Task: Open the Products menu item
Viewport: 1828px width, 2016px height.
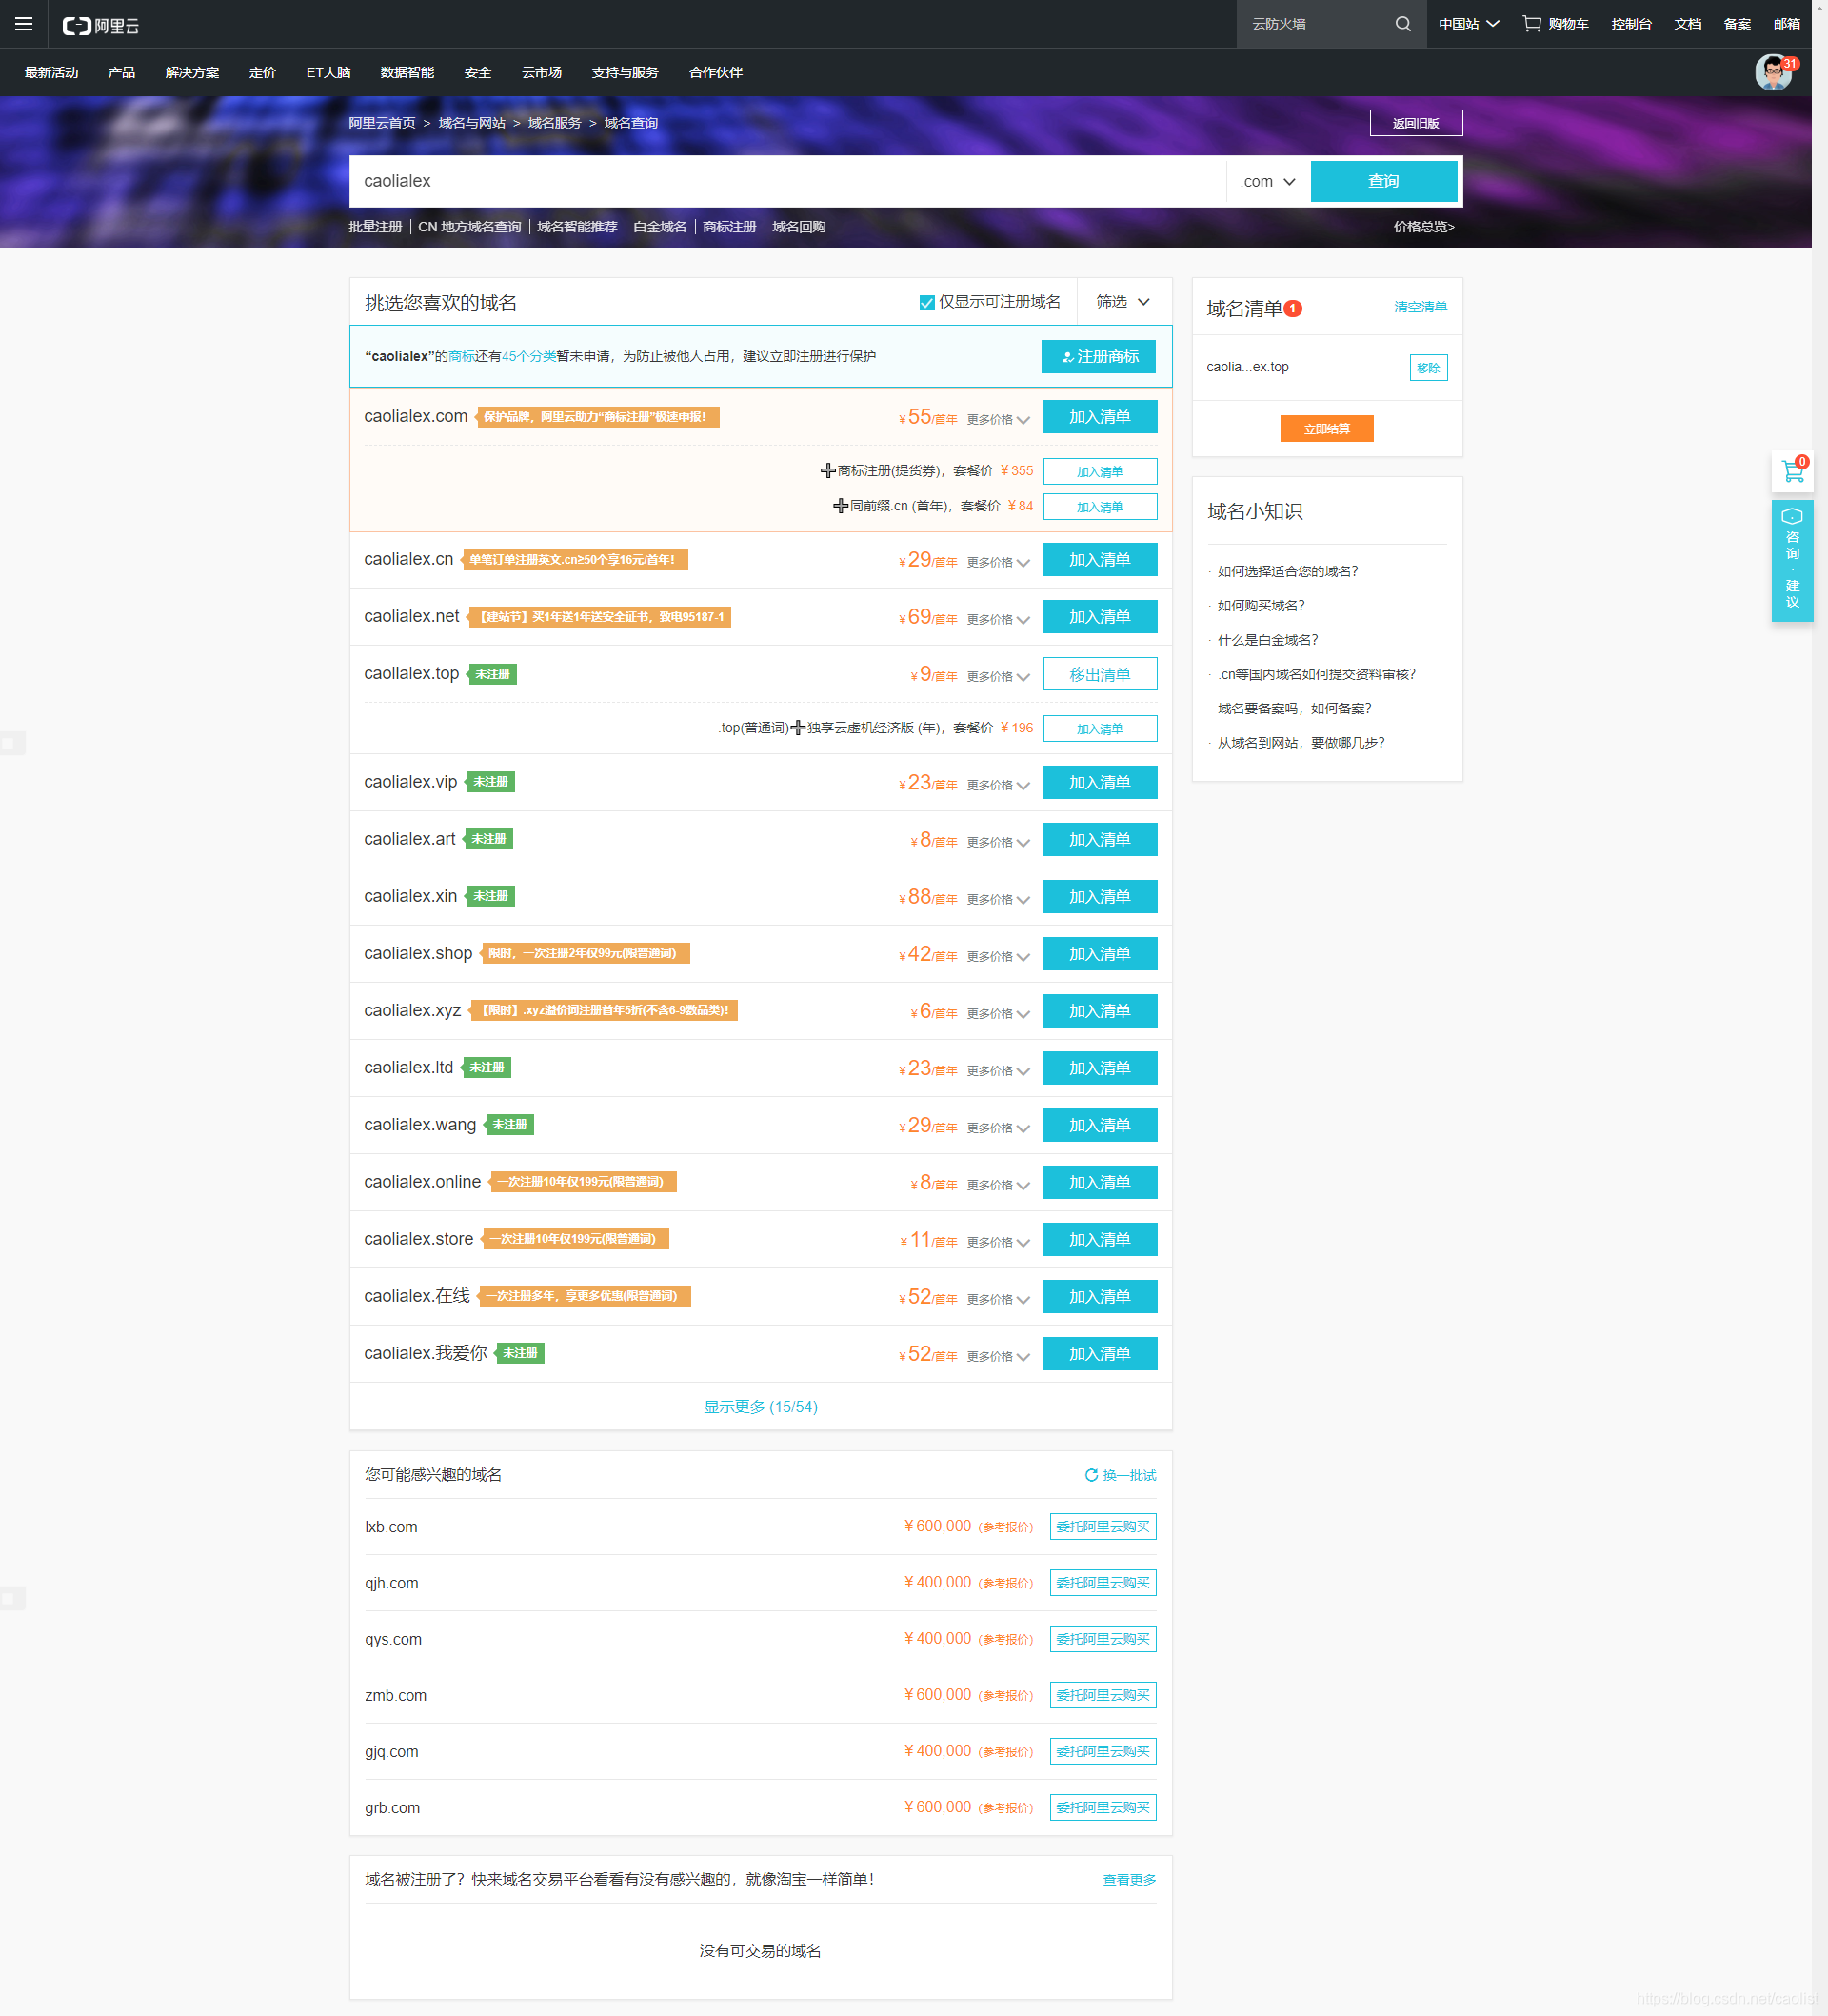Action: (121, 73)
